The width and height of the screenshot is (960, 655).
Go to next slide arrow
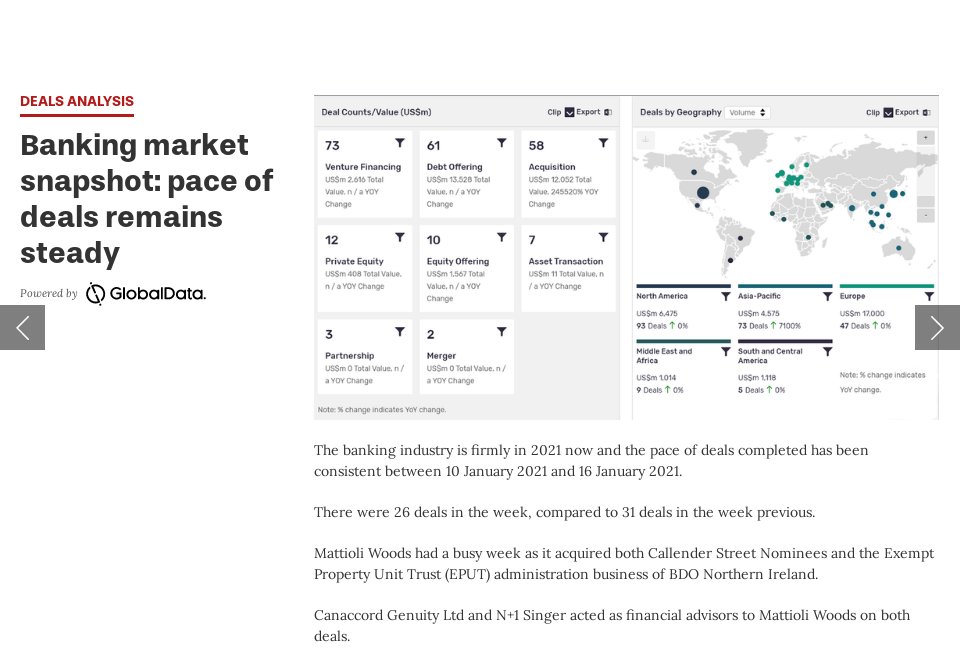pyautogui.click(x=937, y=327)
